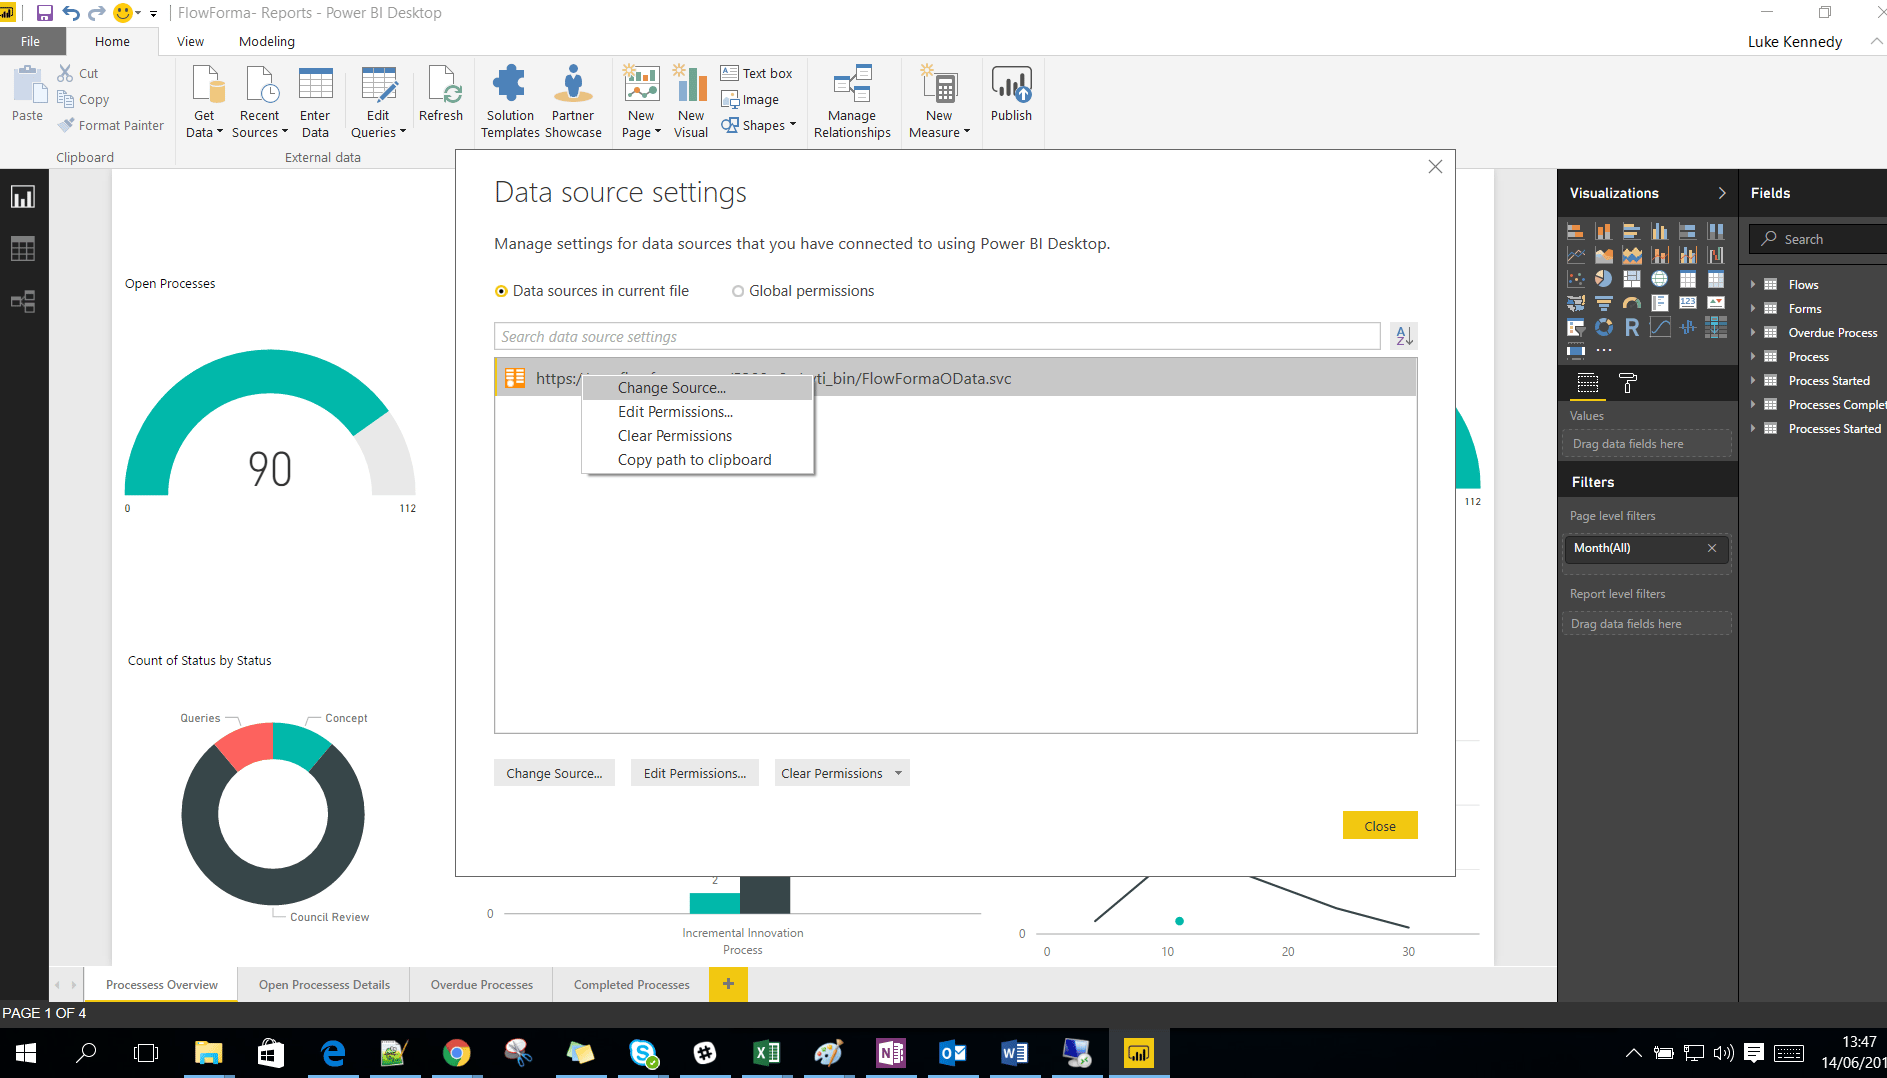
Task: Expand the Overdue Process table
Action: tap(1754, 333)
